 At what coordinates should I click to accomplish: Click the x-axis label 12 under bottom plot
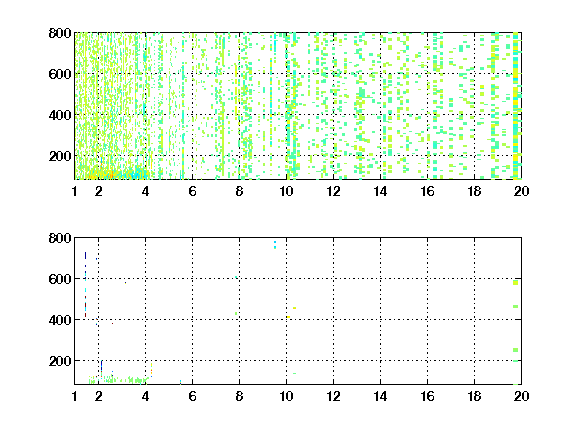click(333, 396)
